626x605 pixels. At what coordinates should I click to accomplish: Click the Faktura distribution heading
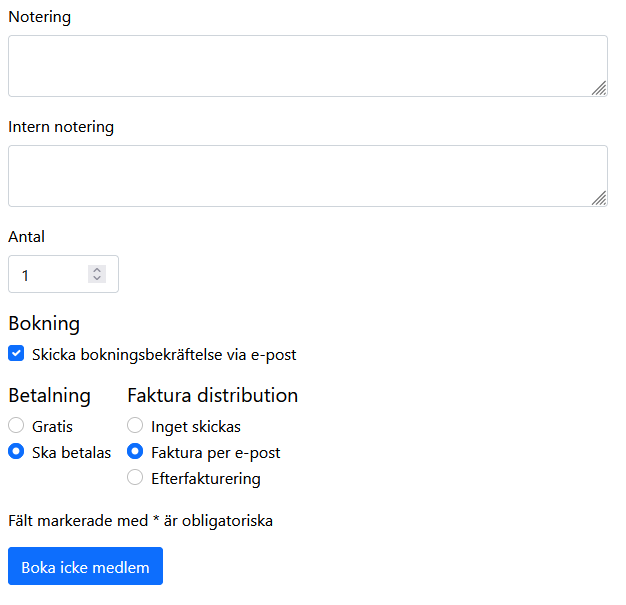(x=213, y=396)
